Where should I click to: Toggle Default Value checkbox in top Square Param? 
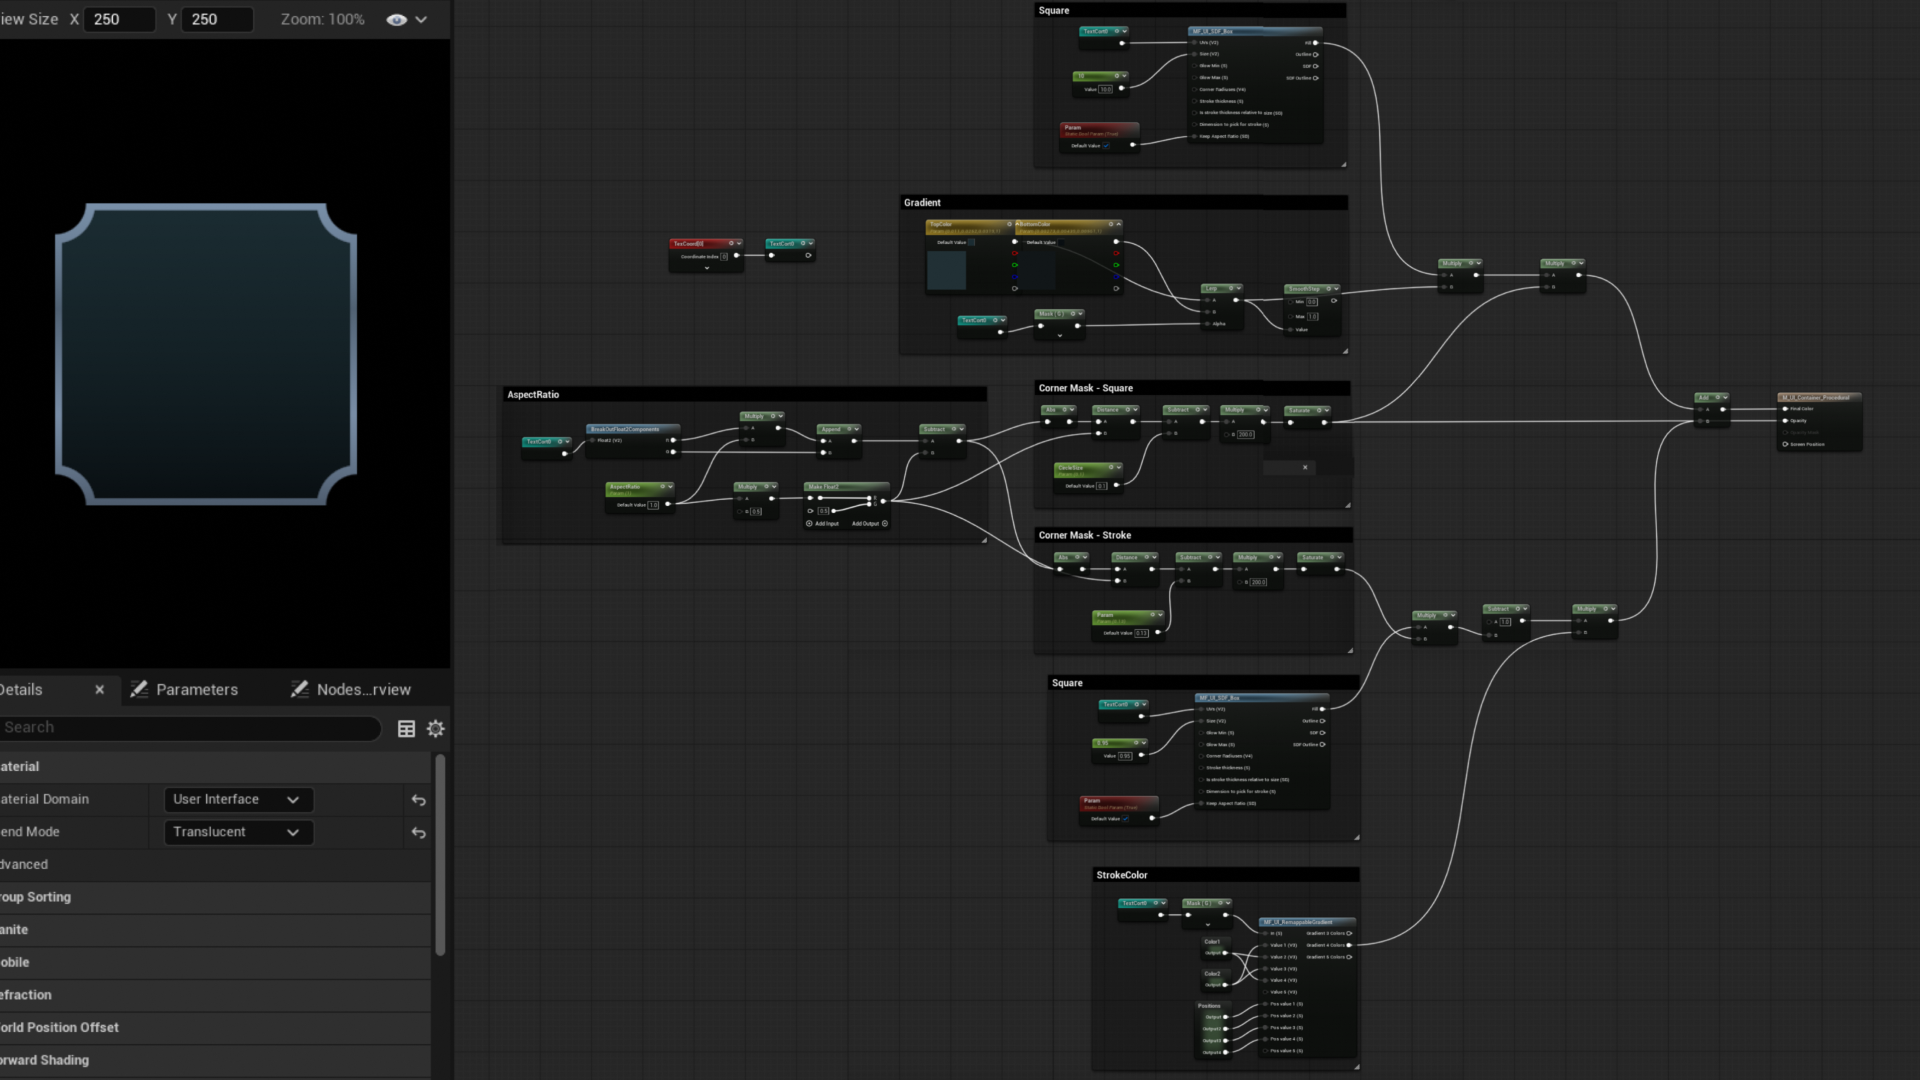[1106, 146]
